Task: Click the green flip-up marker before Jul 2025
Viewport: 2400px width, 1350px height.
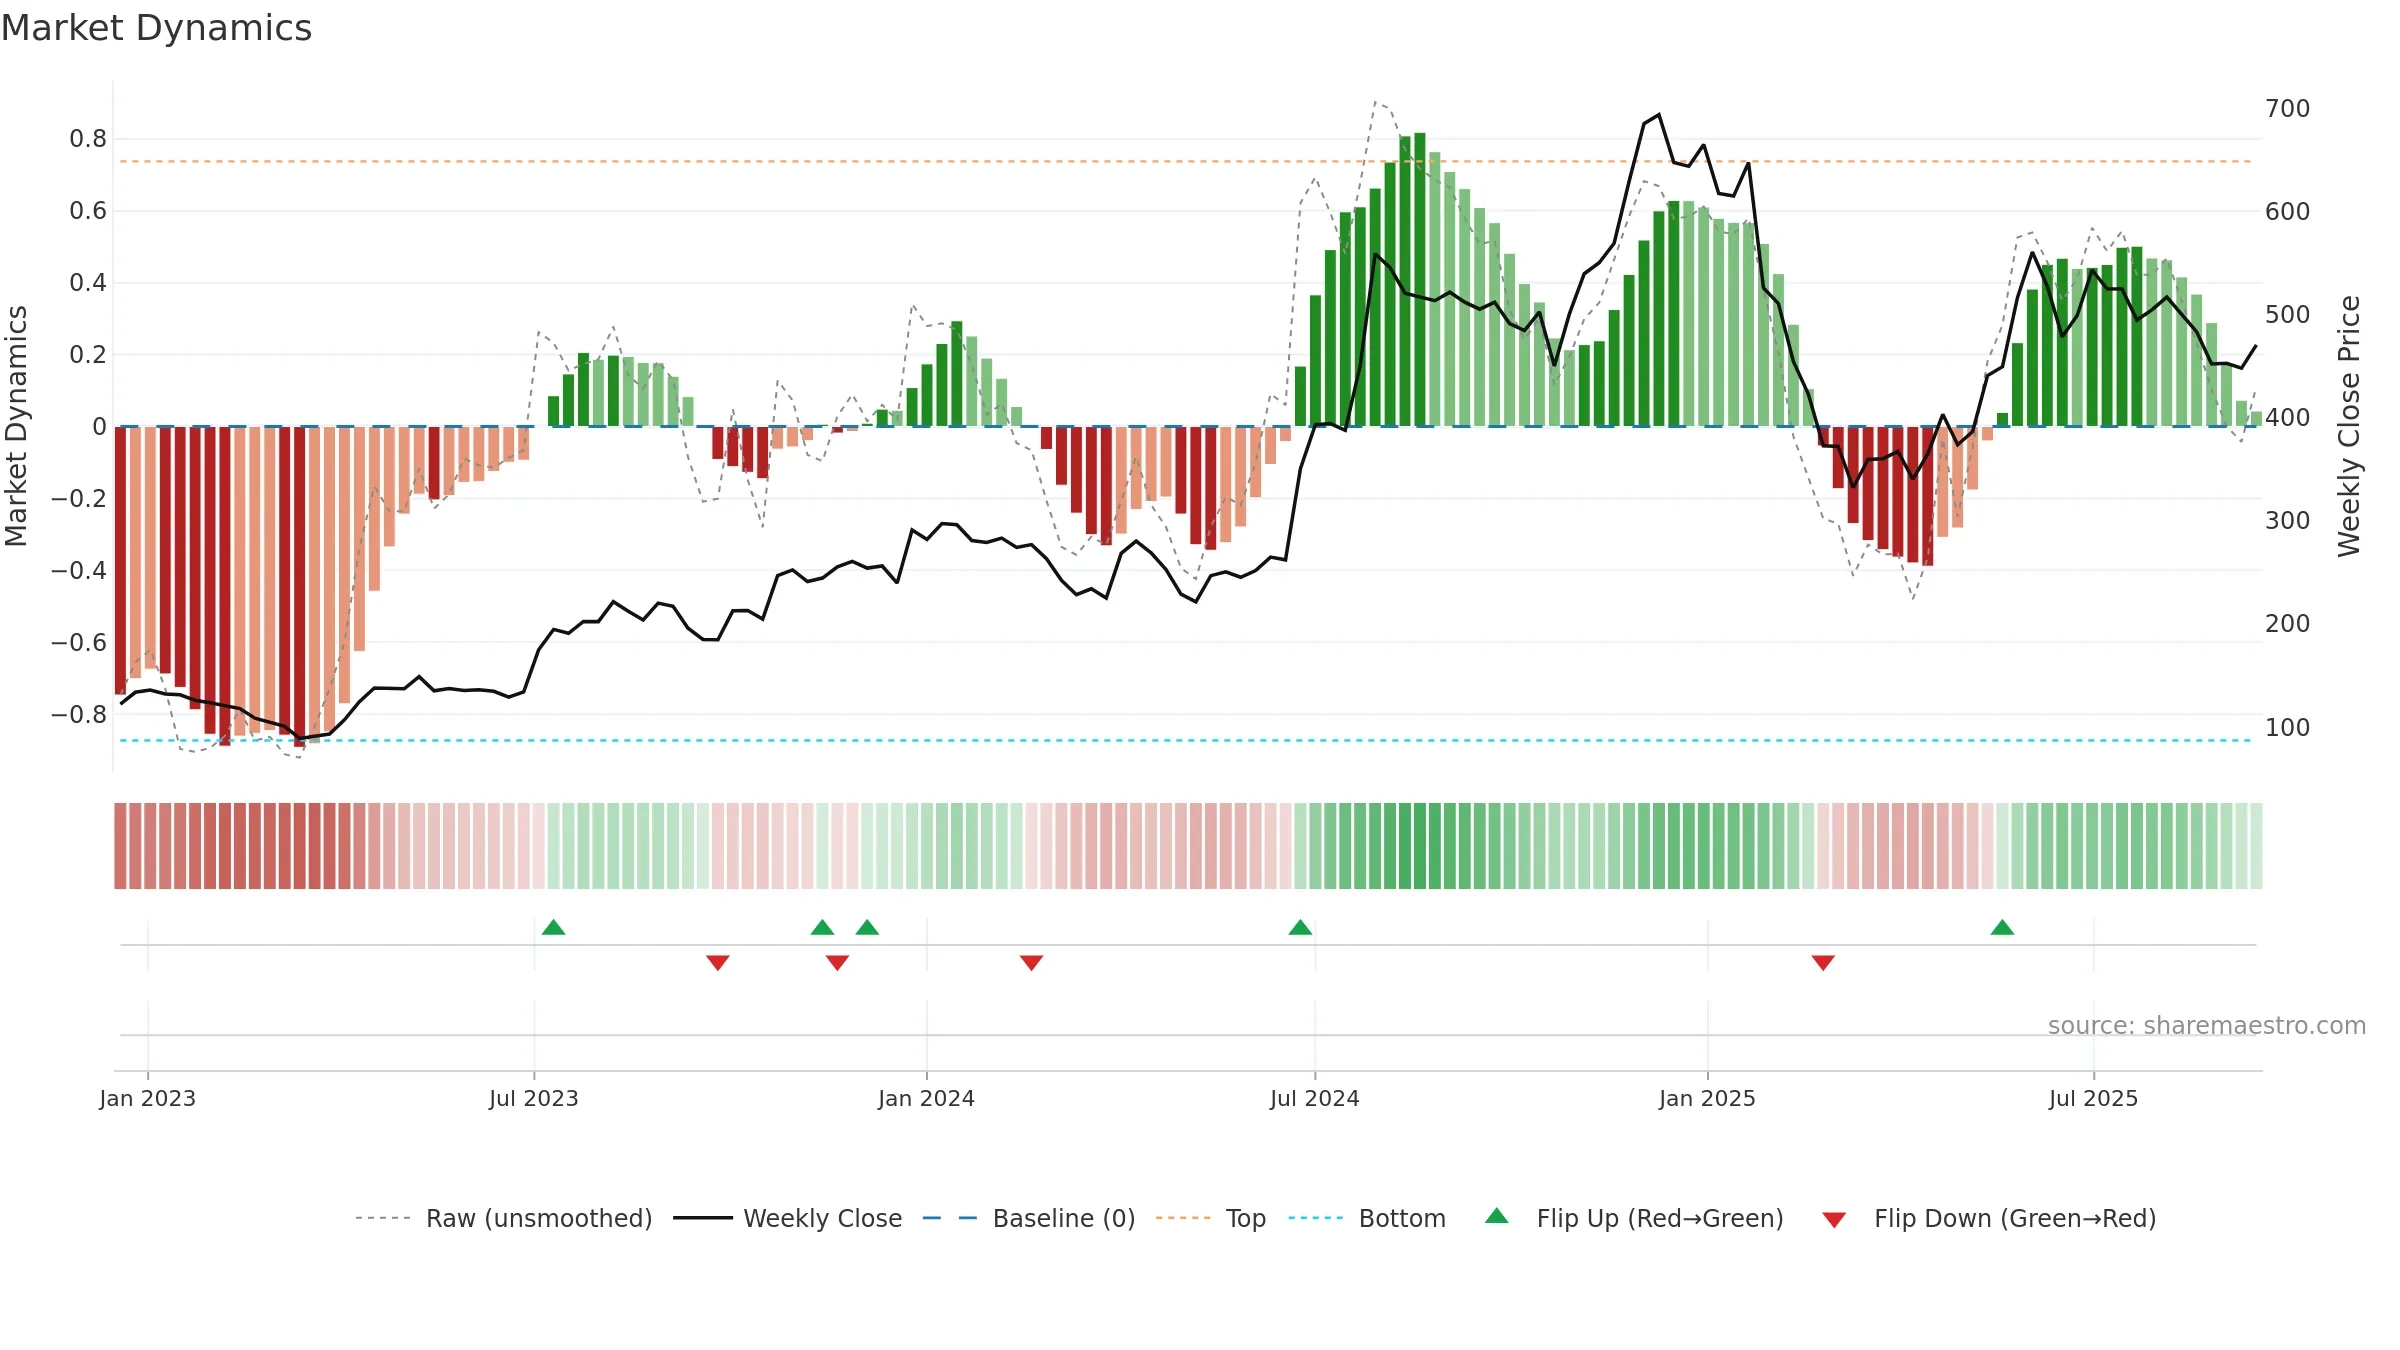Action: [x=2002, y=927]
